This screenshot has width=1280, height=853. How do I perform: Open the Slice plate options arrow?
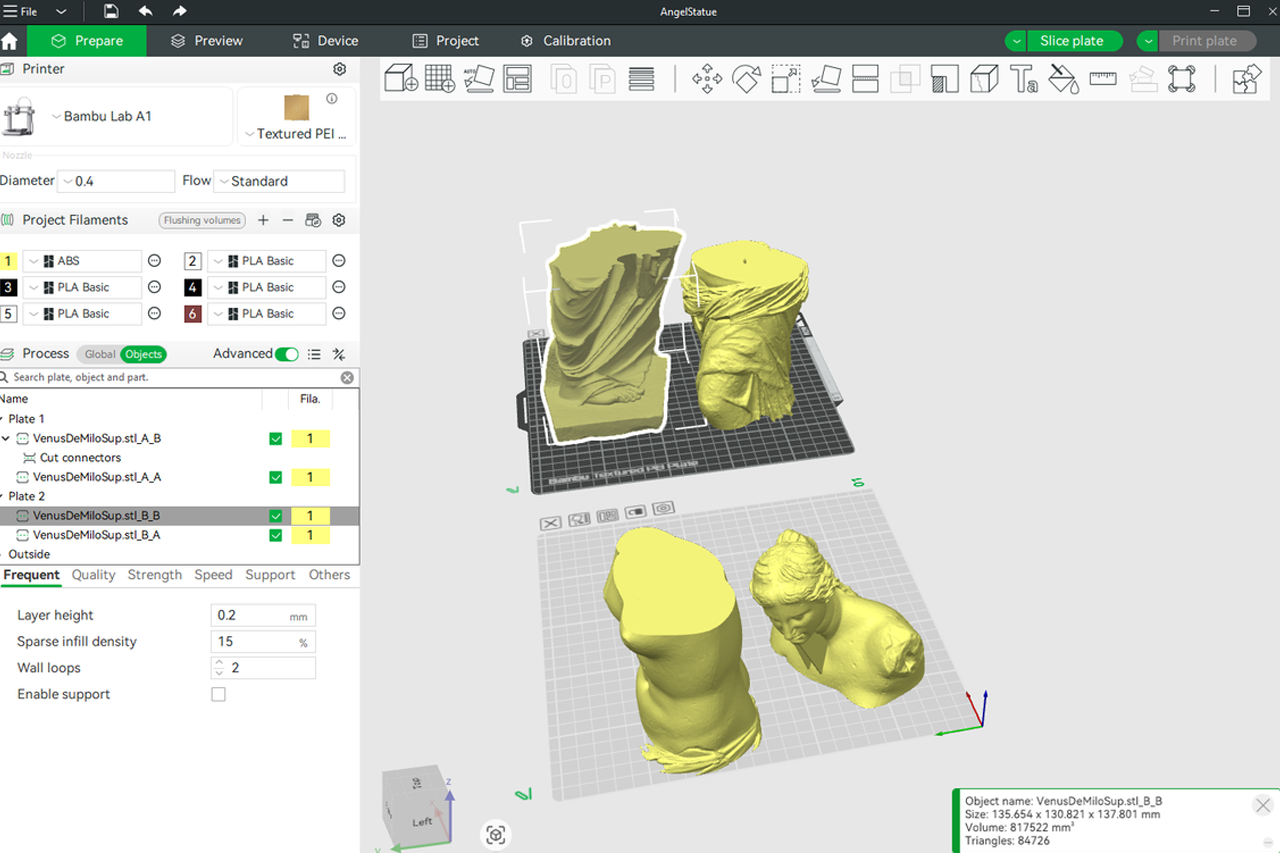[1016, 41]
